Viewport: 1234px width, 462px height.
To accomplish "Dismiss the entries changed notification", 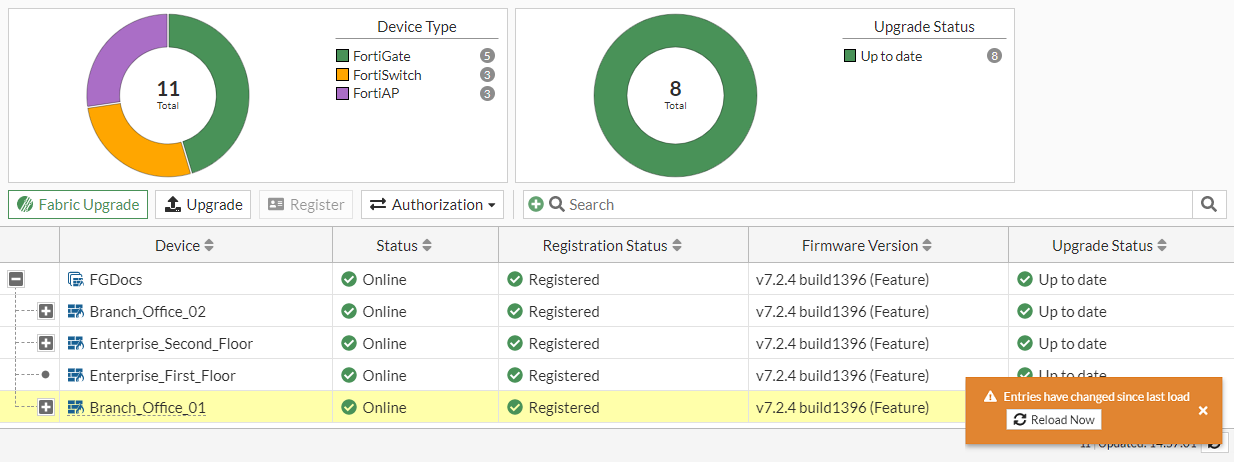I will click(1203, 410).
